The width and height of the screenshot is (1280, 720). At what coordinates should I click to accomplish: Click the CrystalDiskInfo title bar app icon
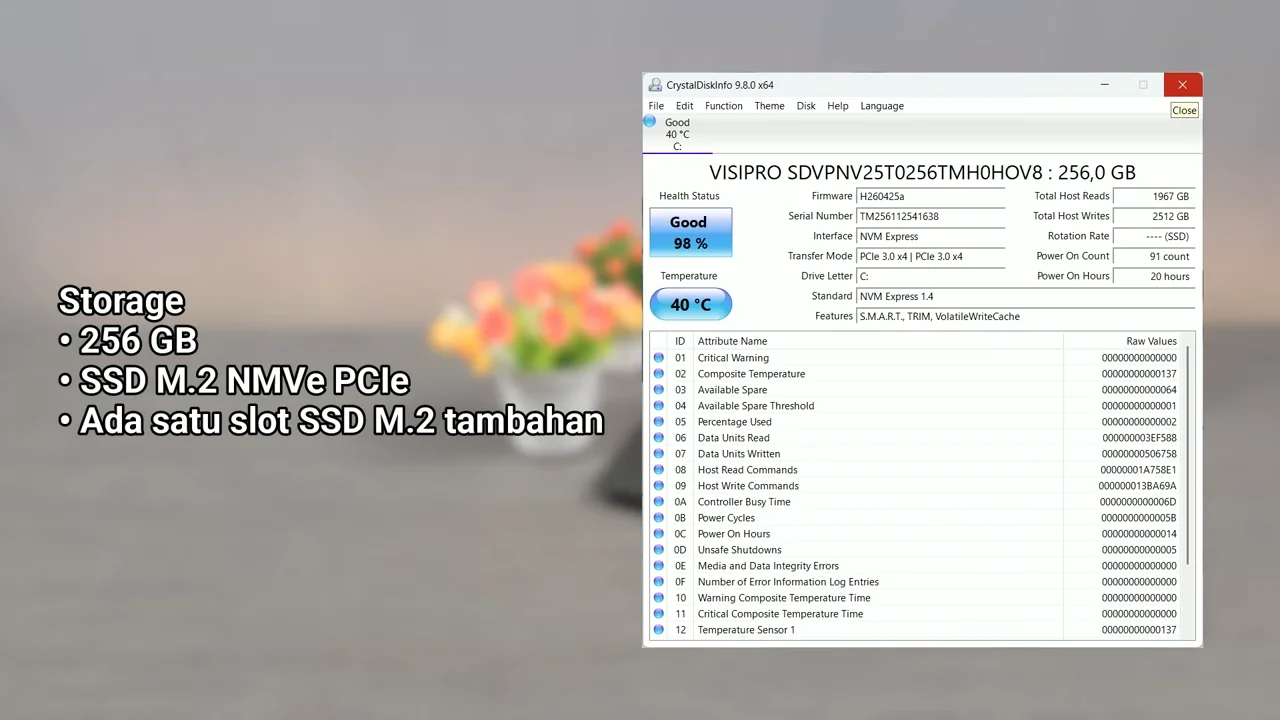click(x=655, y=85)
